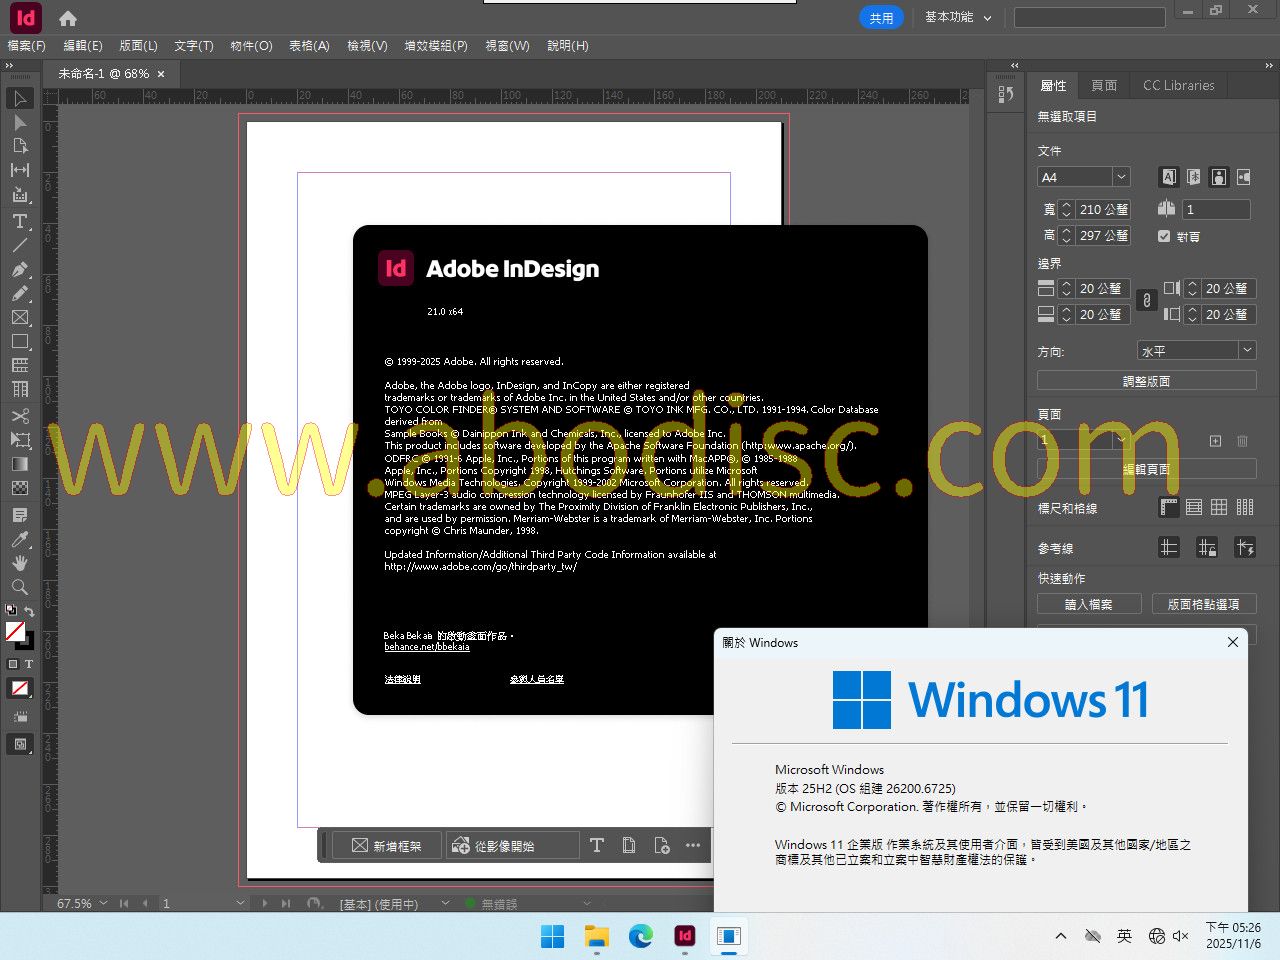Open the behance.net/bbekaia link

pos(427,647)
